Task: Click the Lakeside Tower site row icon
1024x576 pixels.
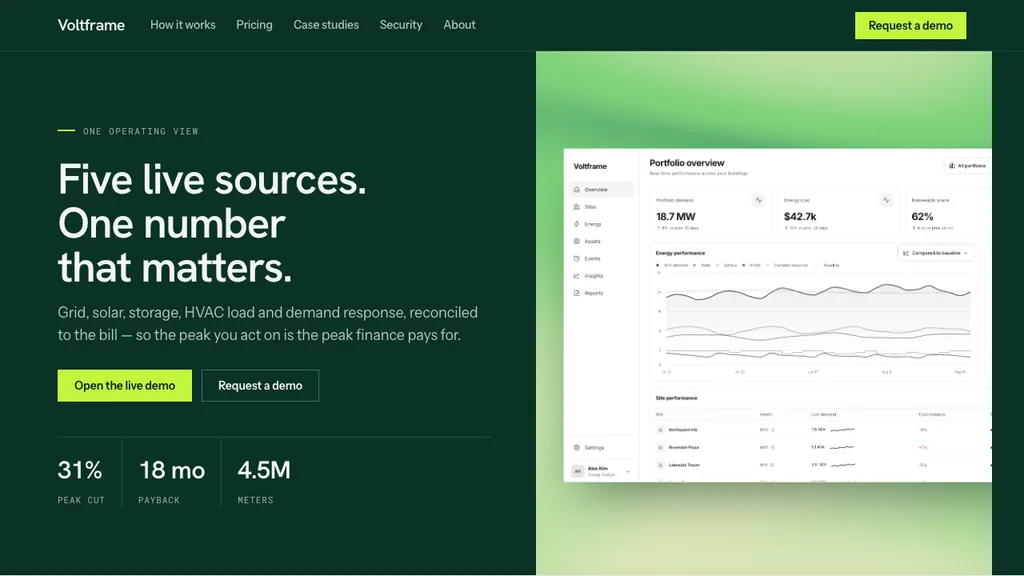Action: [x=660, y=465]
